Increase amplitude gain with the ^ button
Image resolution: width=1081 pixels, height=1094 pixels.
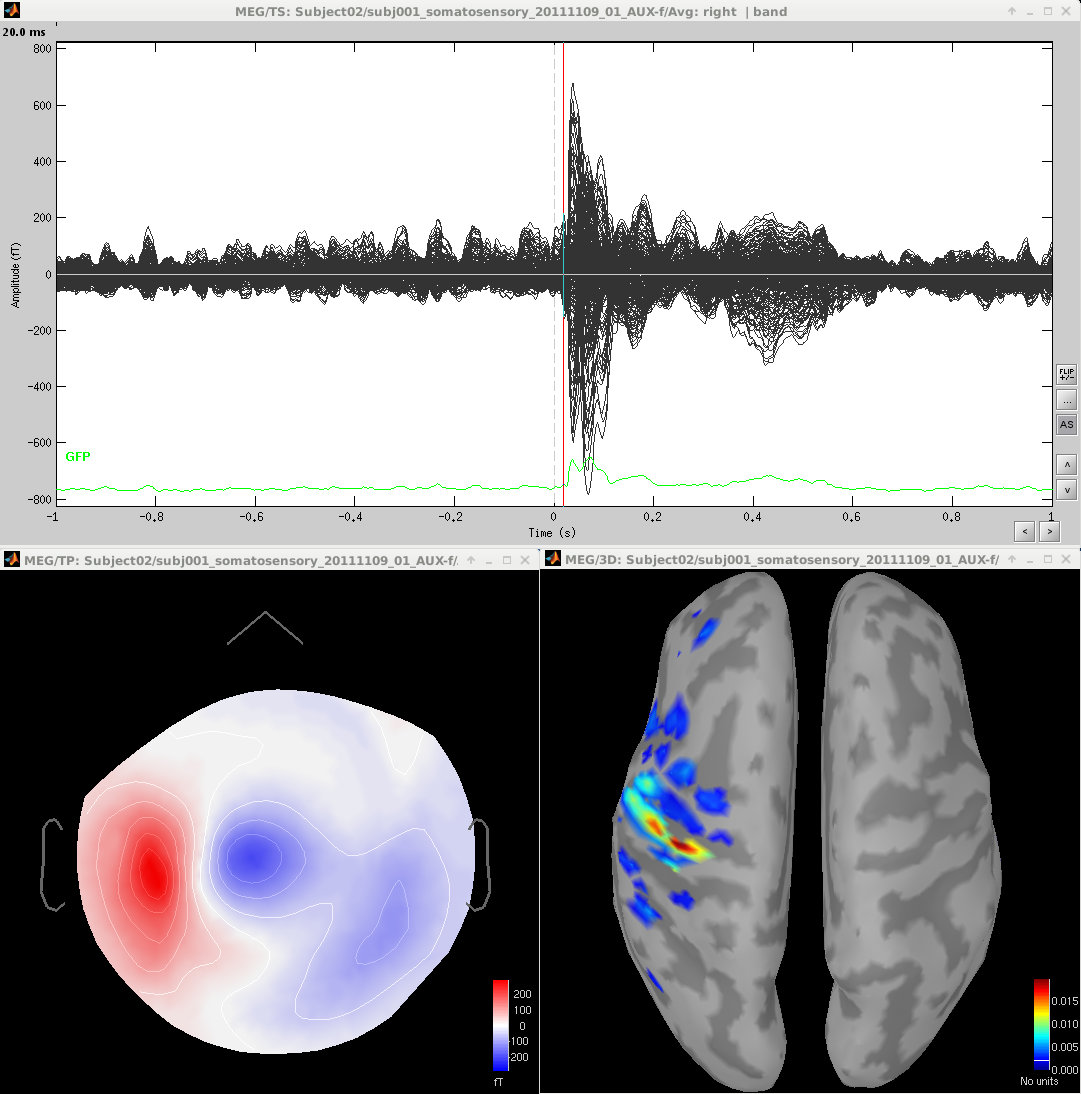1067,465
